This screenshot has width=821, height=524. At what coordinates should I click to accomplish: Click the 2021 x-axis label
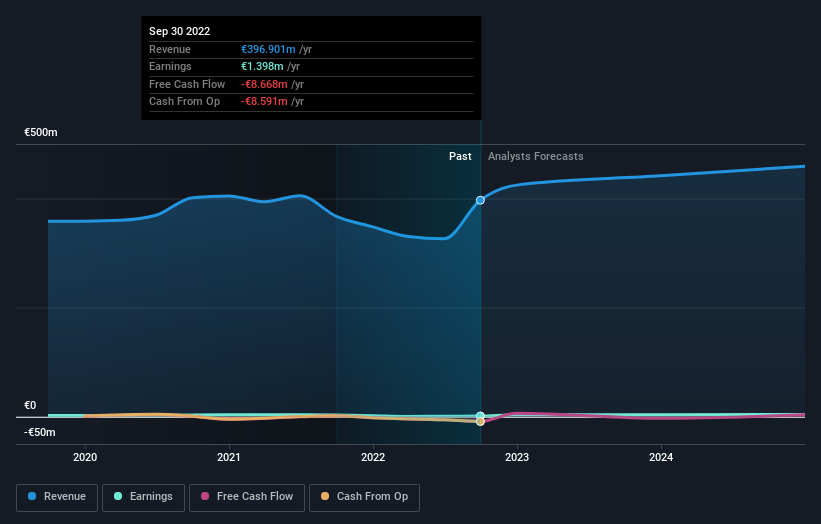(x=229, y=458)
